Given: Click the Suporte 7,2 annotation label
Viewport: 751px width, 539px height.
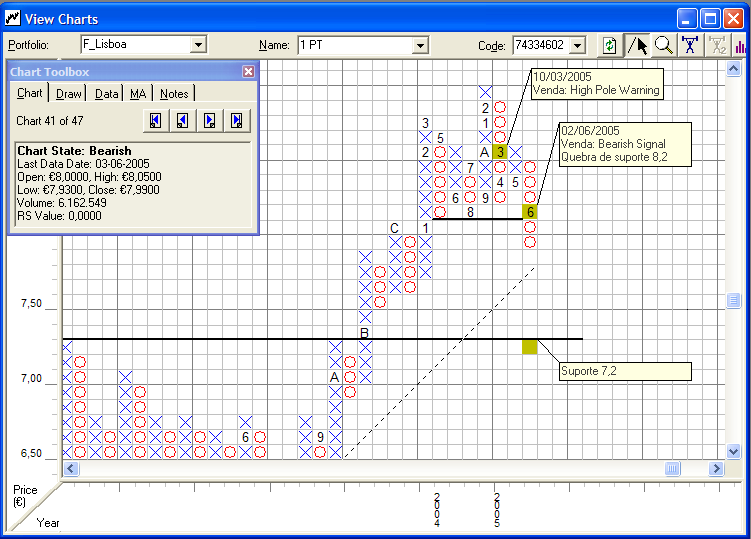Looking at the screenshot, I should click(x=625, y=371).
